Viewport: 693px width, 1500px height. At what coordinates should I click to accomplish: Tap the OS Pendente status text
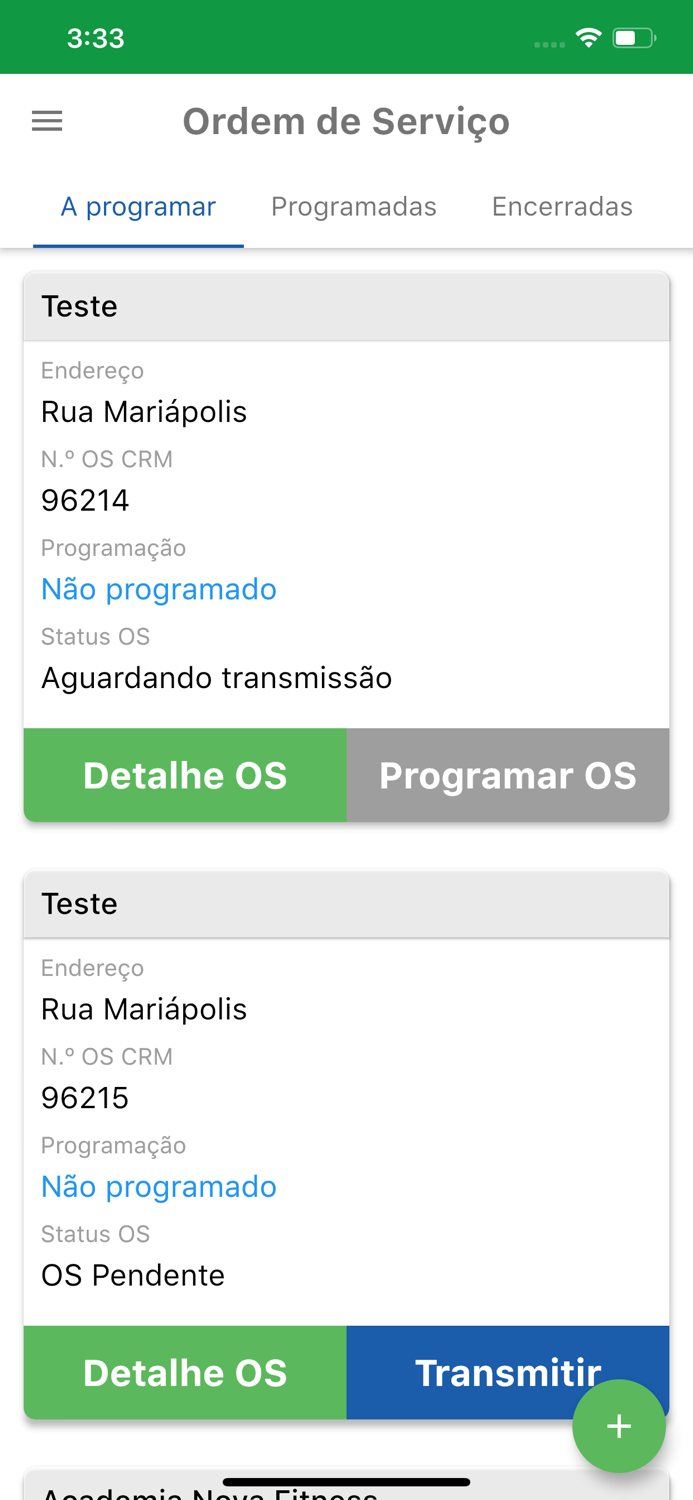click(133, 1274)
